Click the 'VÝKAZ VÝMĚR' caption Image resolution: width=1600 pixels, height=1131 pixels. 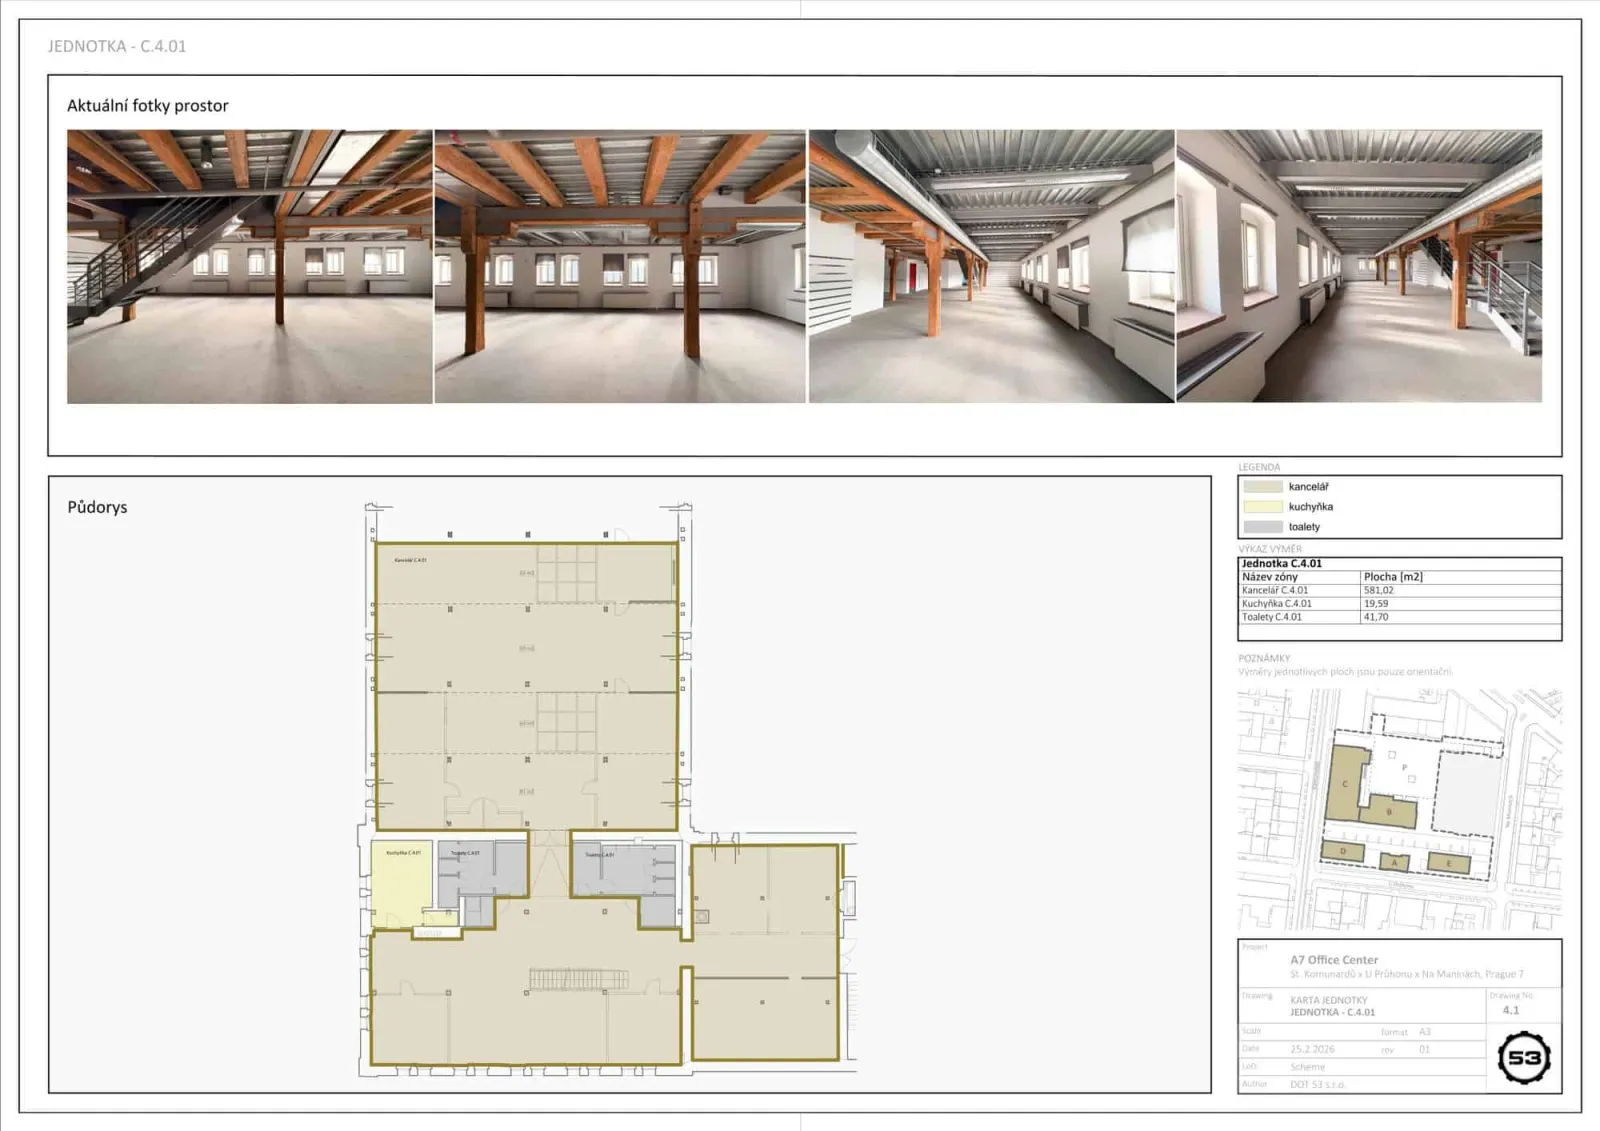[1270, 549]
